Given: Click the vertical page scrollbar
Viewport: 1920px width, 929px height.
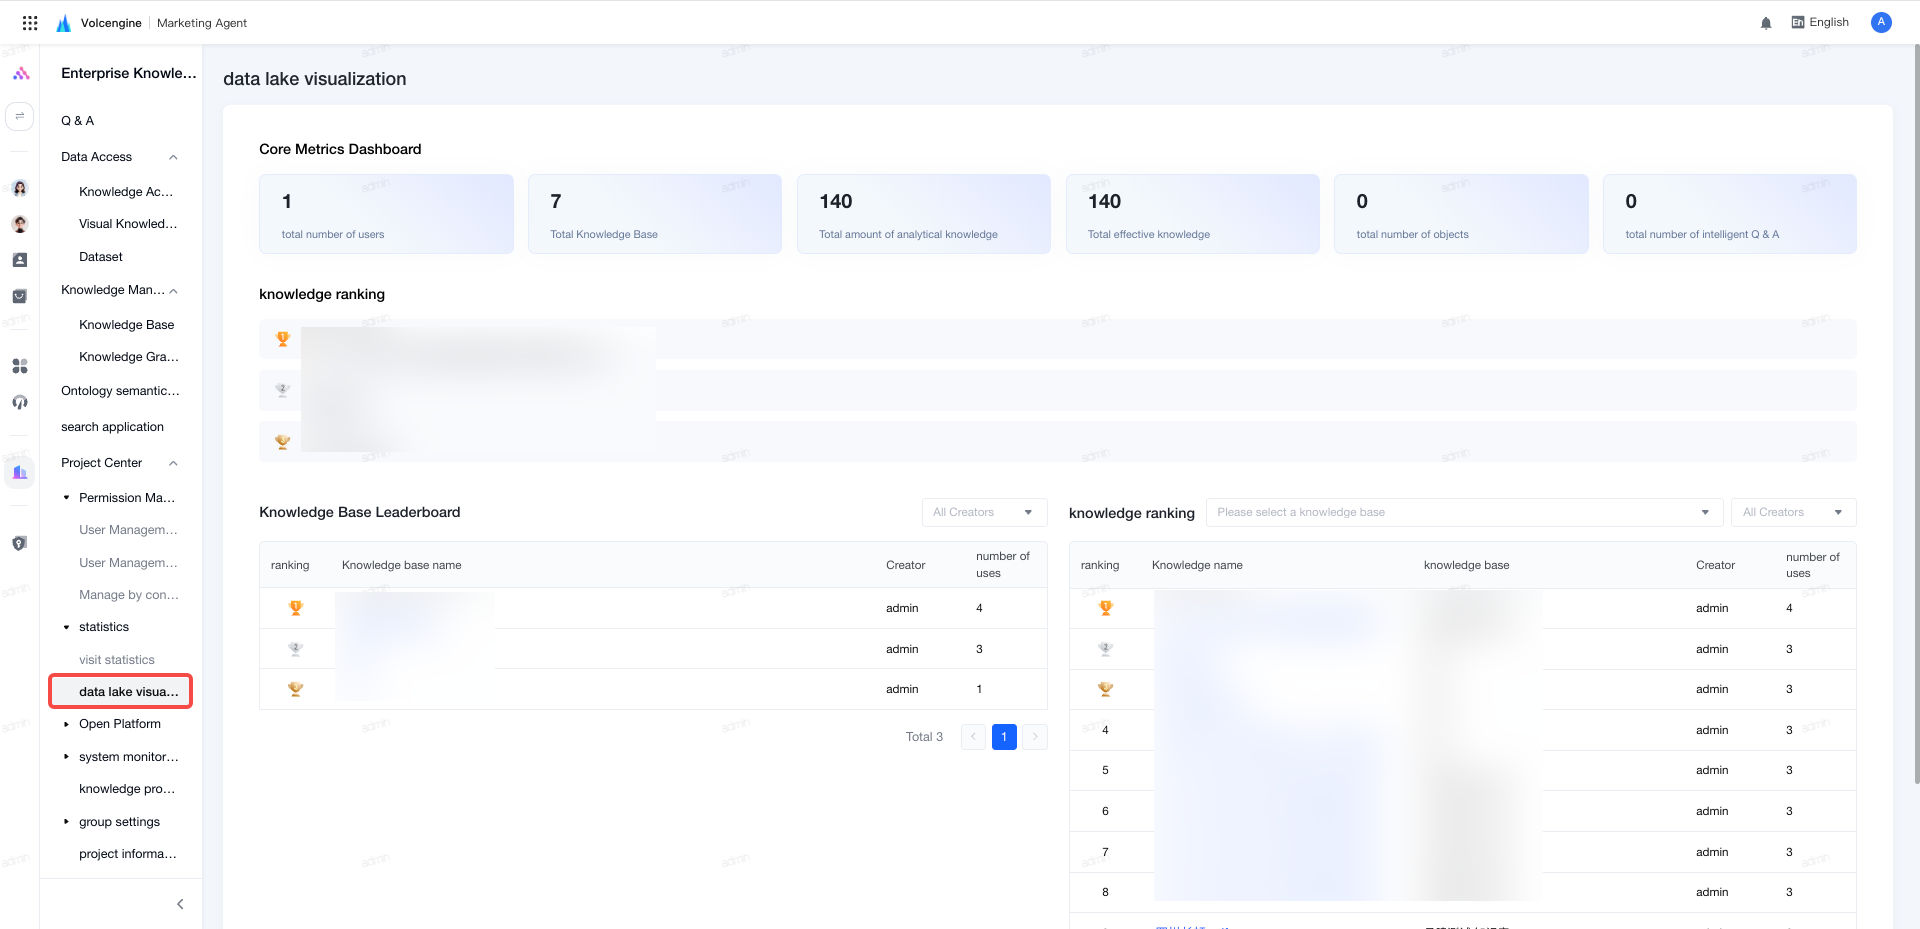Looking at the screenshot, I should (x=1916, y=415).
